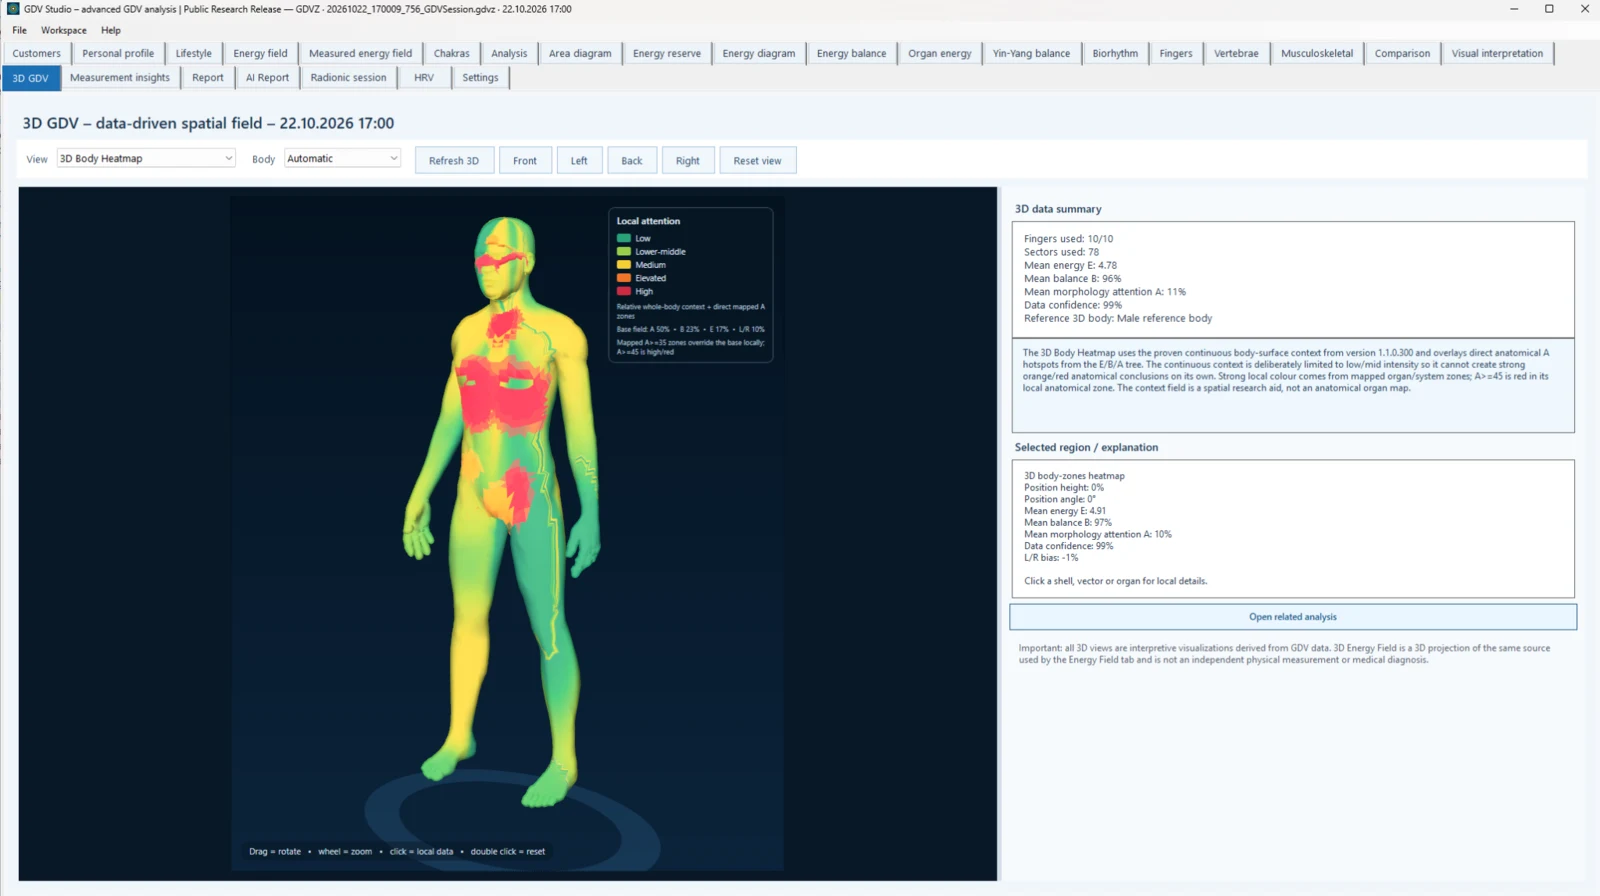1600x896 pixels.
Task: Select the Area diagram tab
Action: click(580, 53)
